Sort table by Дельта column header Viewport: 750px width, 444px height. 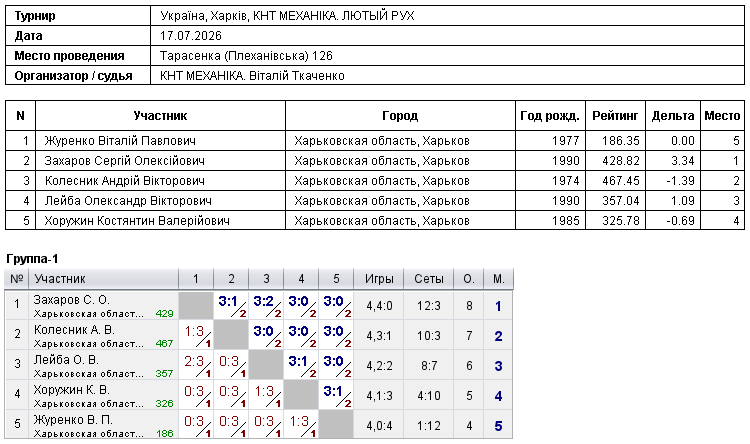click(x=673, y=116)
